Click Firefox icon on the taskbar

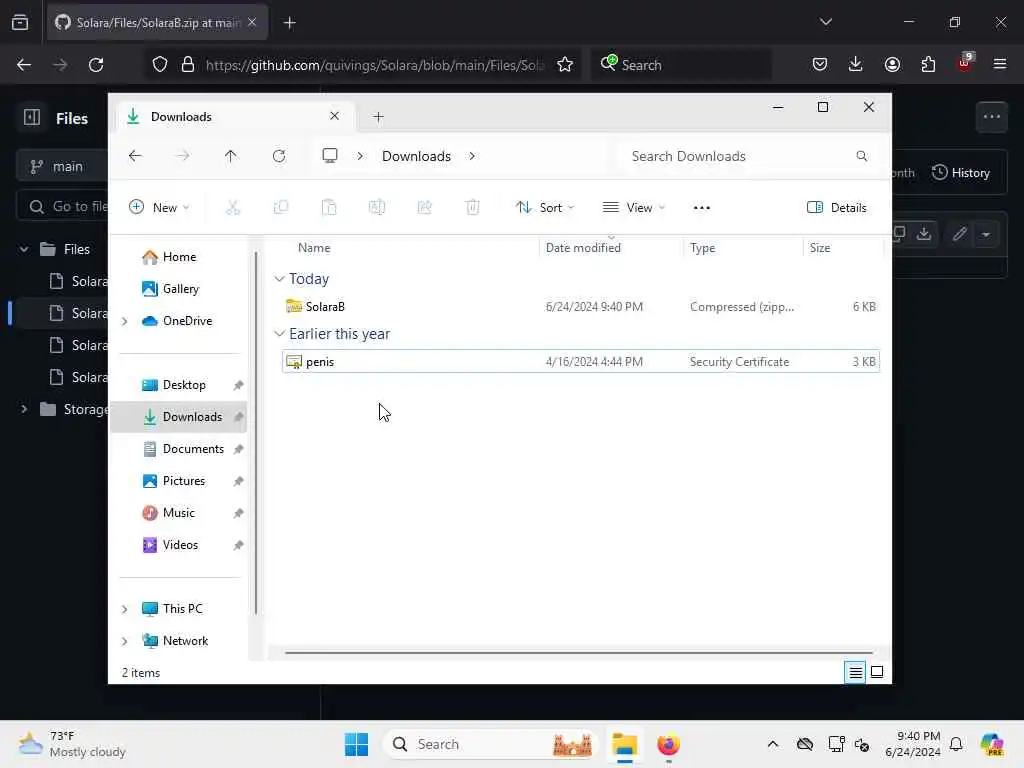tap(668, 744)
